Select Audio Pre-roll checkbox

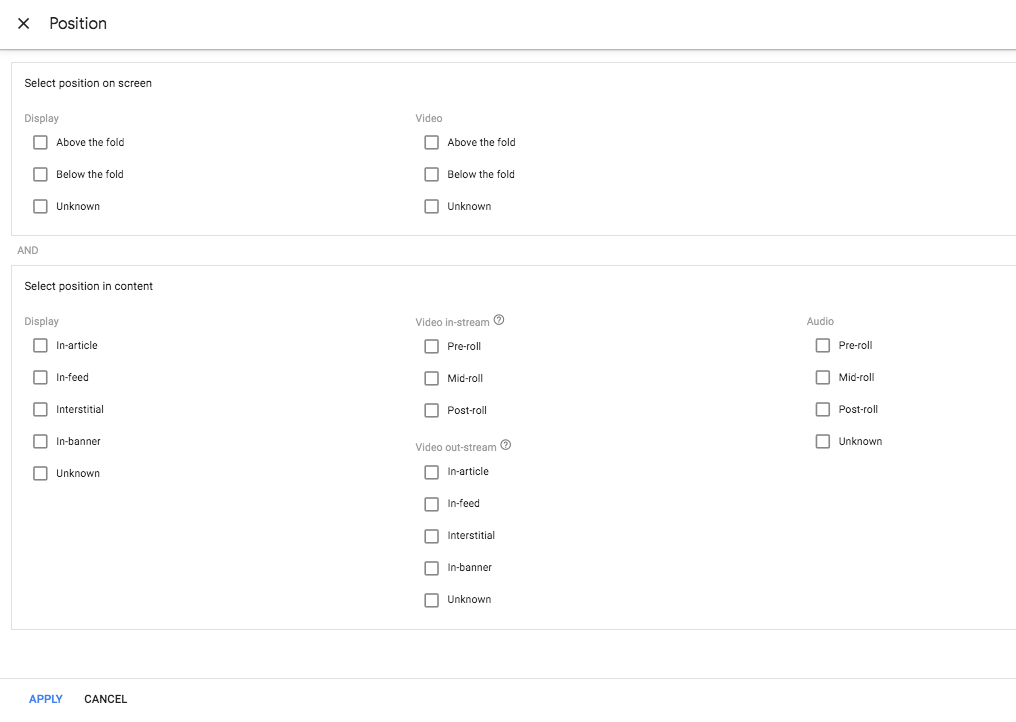point(823,345)
